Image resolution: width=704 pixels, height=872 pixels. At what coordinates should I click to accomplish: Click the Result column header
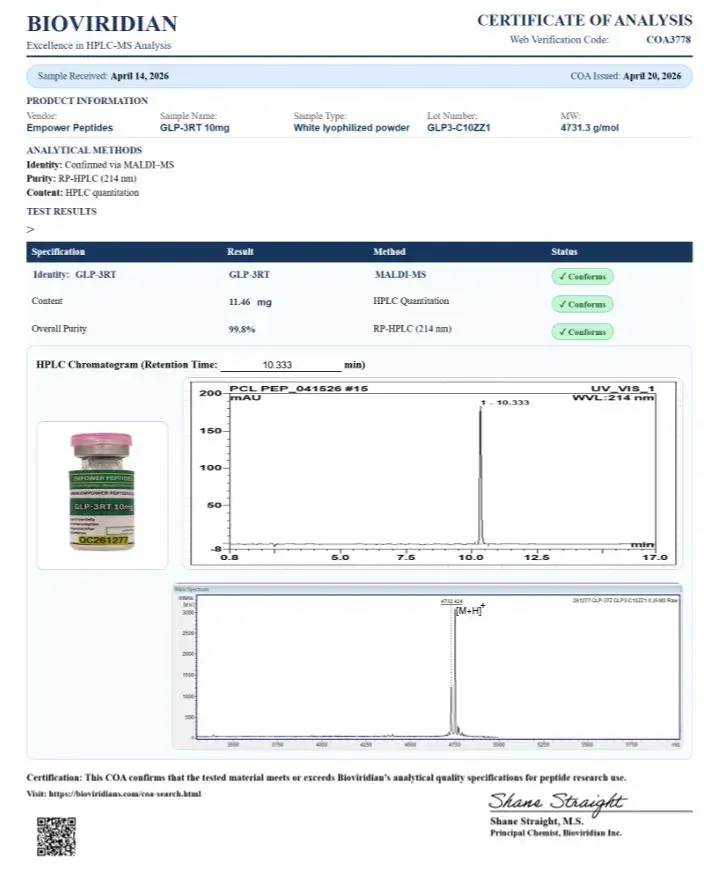pyautogui.click(x=240, y=252)
